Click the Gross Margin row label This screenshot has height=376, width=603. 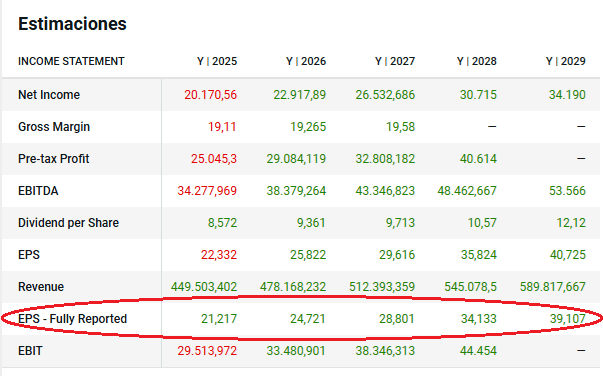pos(54,126)
